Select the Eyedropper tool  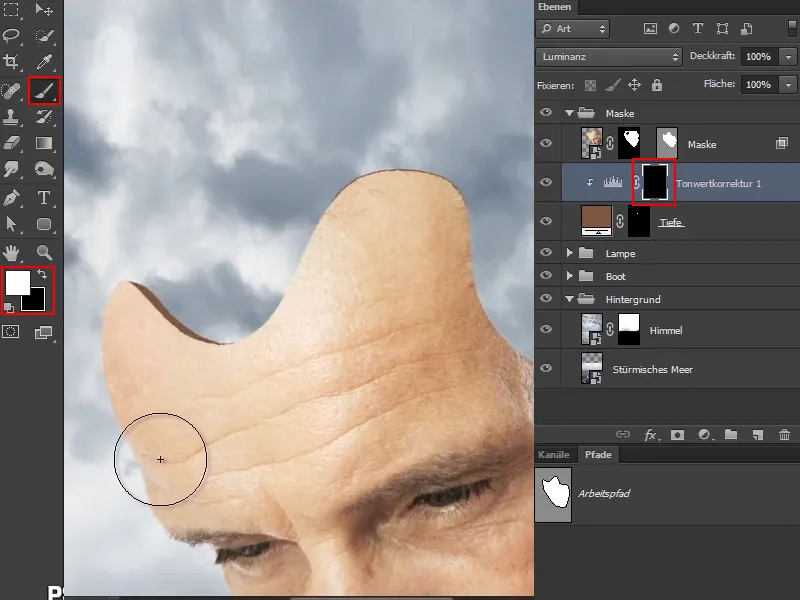point(44,62)
